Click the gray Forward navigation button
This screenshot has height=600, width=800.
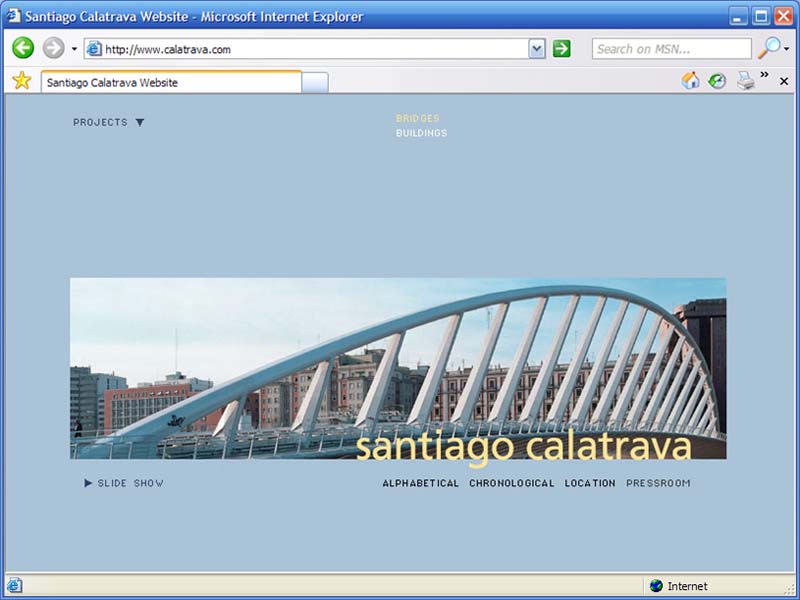pos(54,48)
